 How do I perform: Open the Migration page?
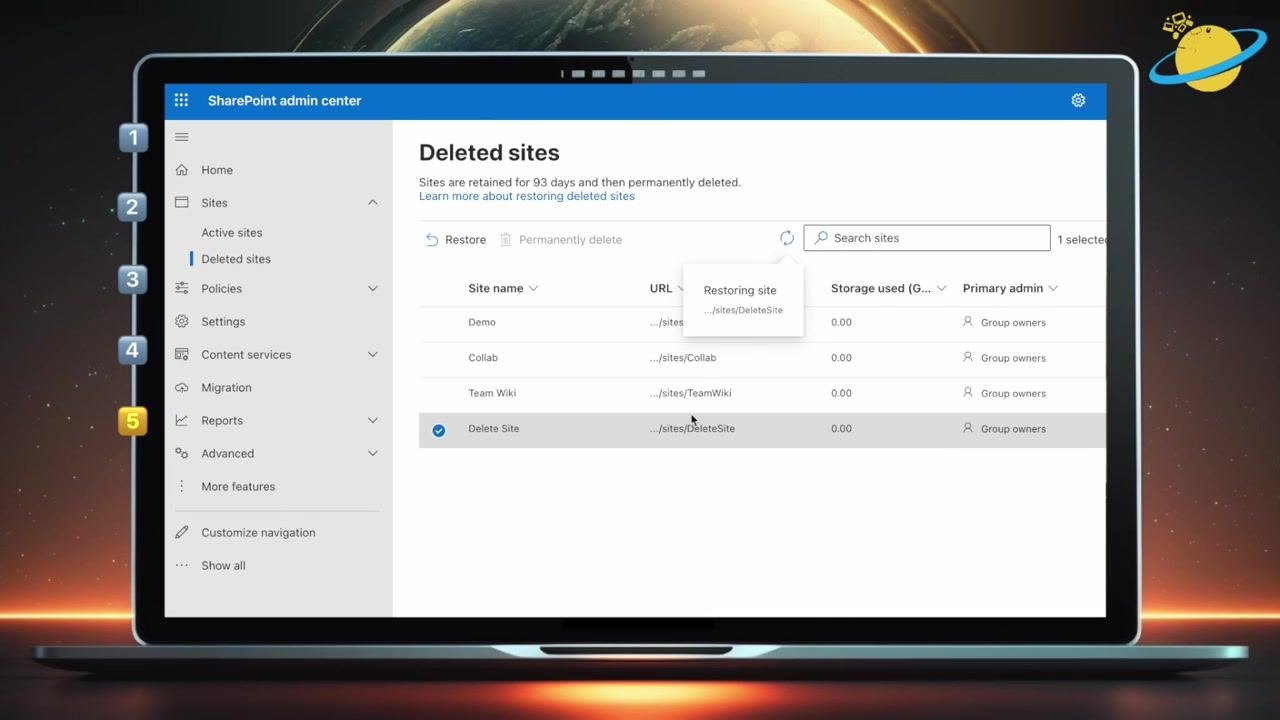click(226, 388)
